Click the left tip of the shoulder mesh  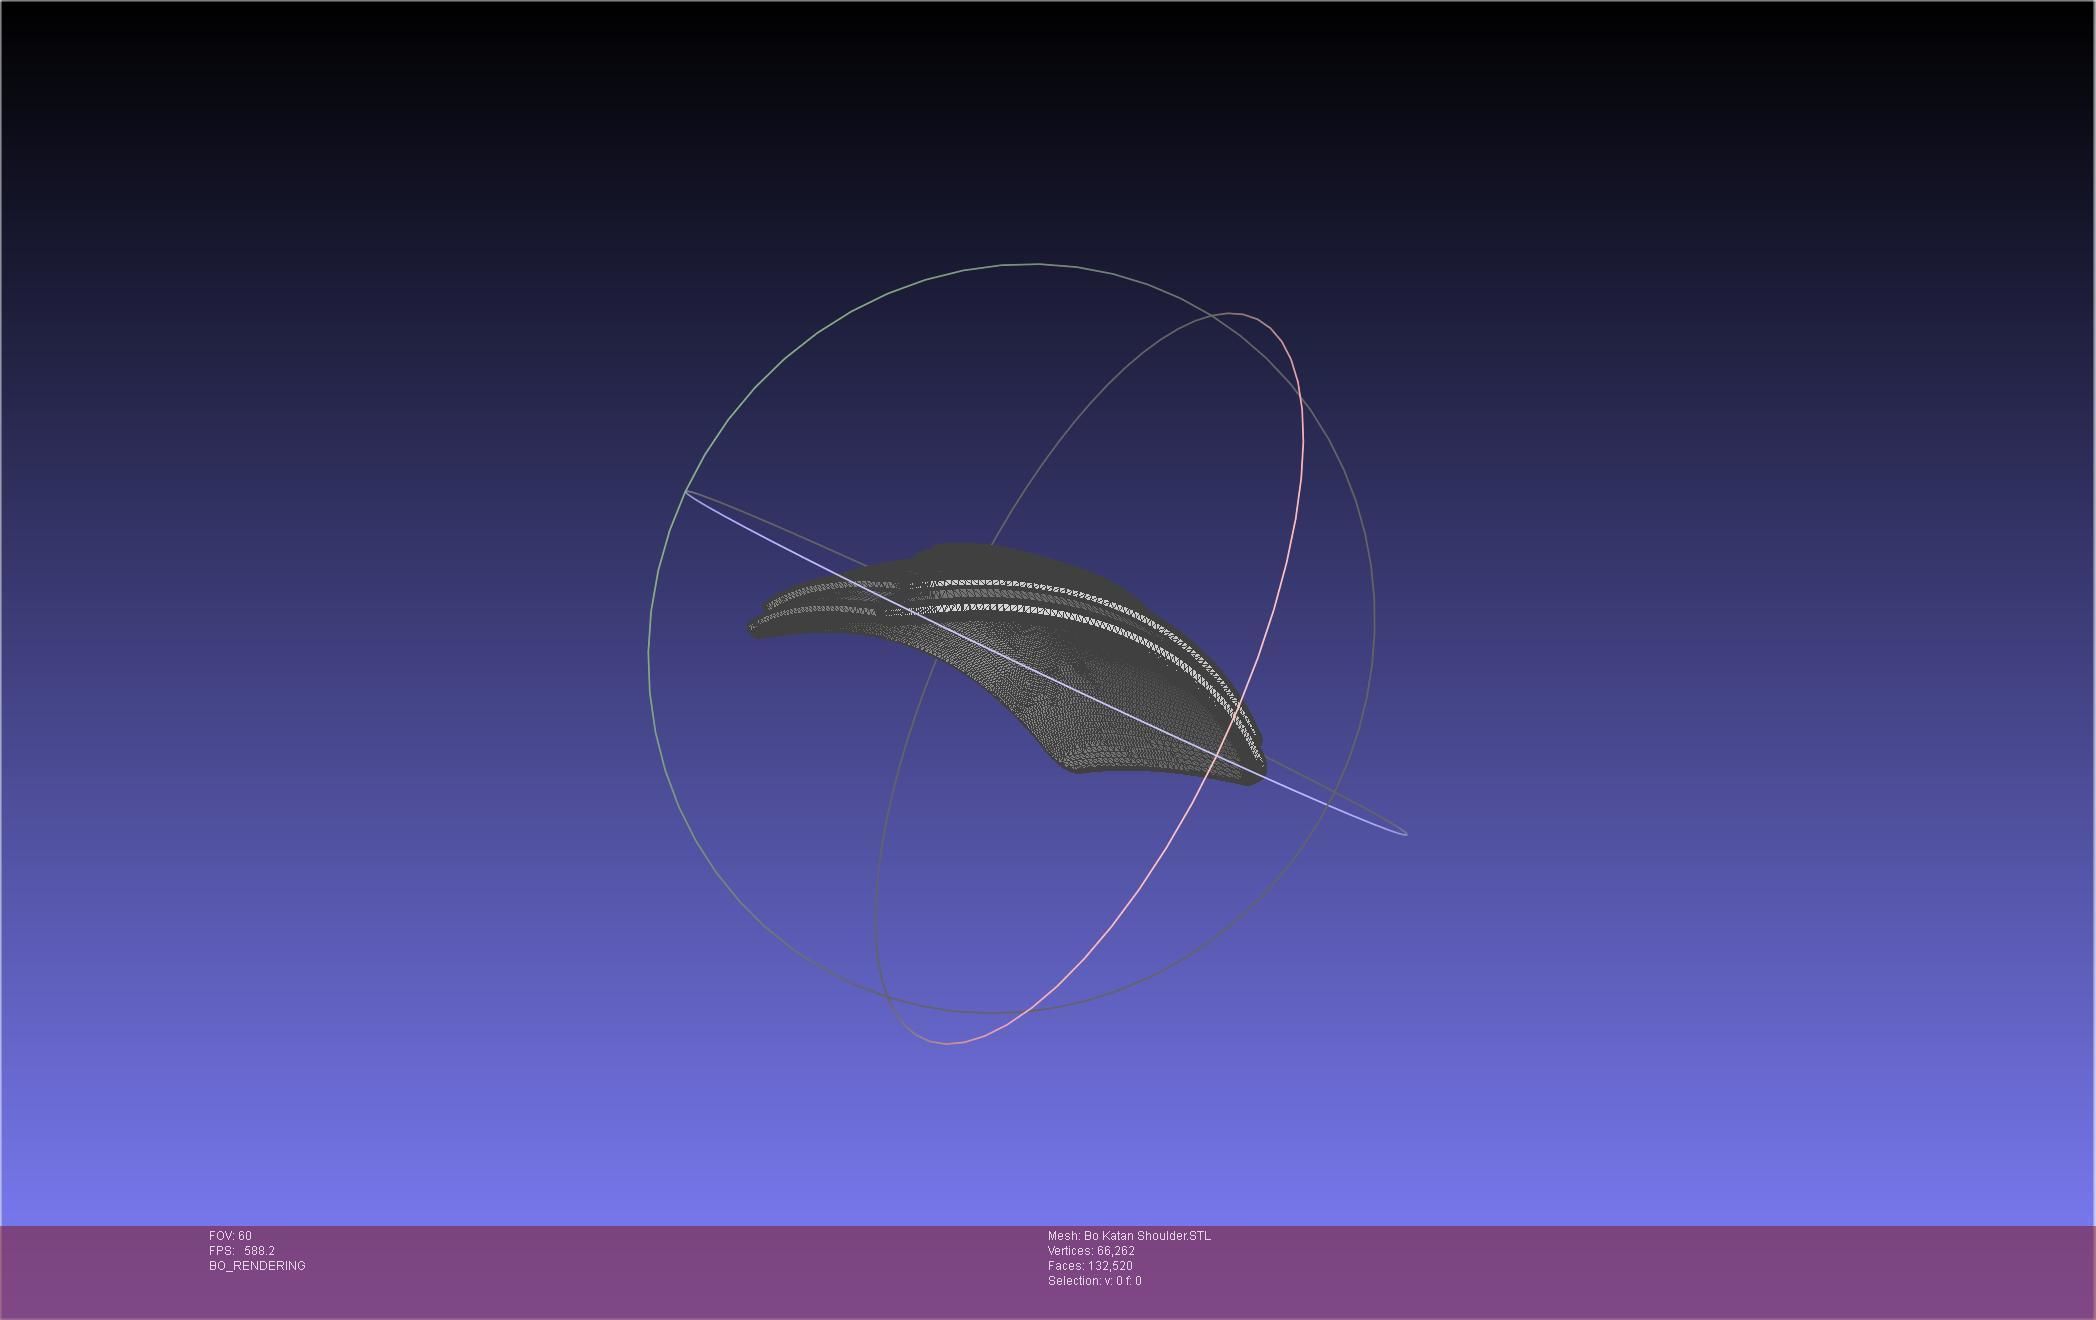pos(755,628)
